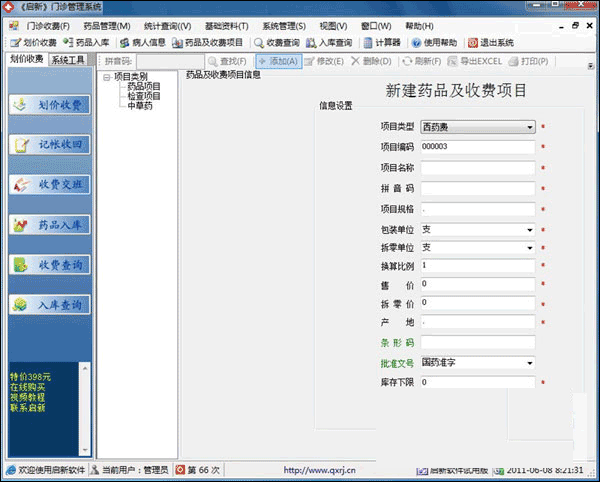Open the 门诊收费(F) menu

tap(48, 26)
